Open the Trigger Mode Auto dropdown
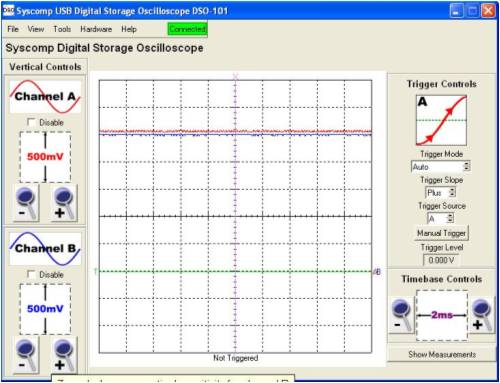 [x=441, y=166]
